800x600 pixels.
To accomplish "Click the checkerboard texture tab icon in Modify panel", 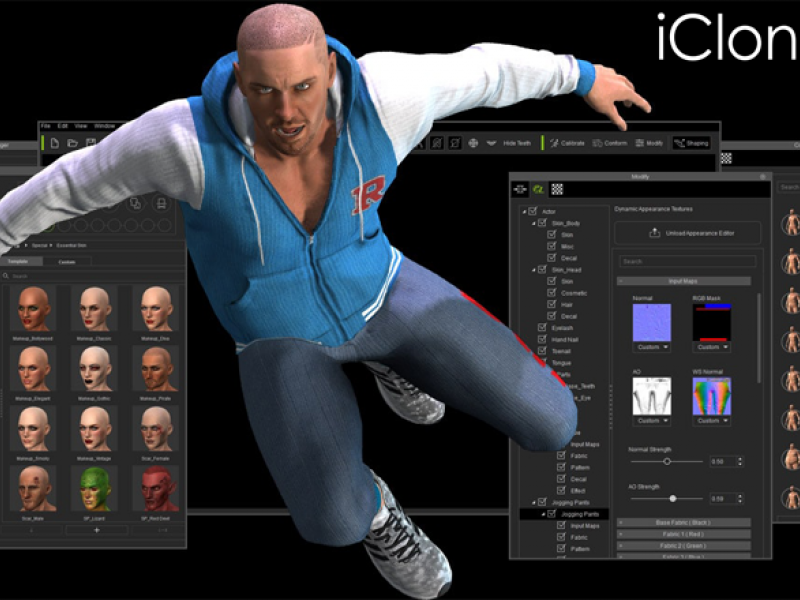I will [x=557, y=188].
